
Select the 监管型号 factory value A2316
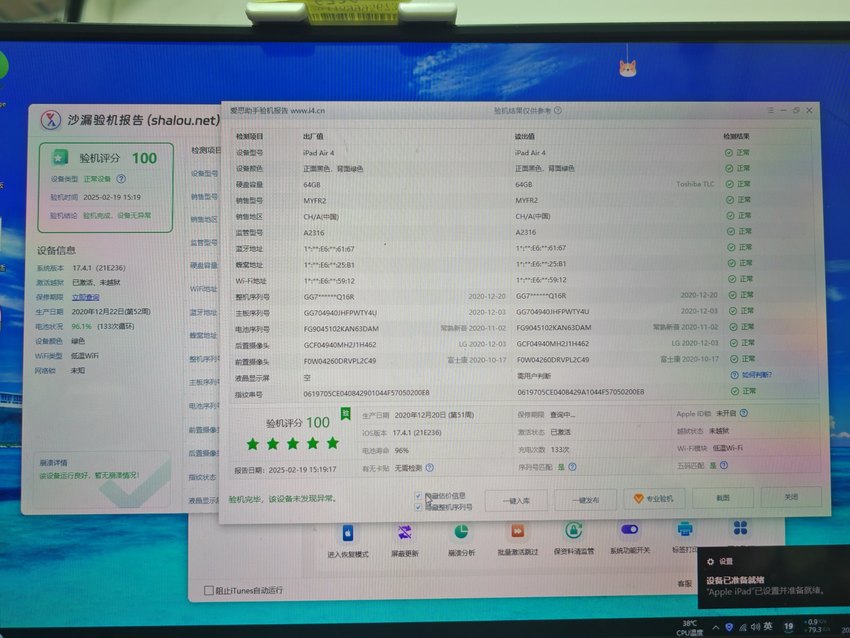[x=314, y=233]
